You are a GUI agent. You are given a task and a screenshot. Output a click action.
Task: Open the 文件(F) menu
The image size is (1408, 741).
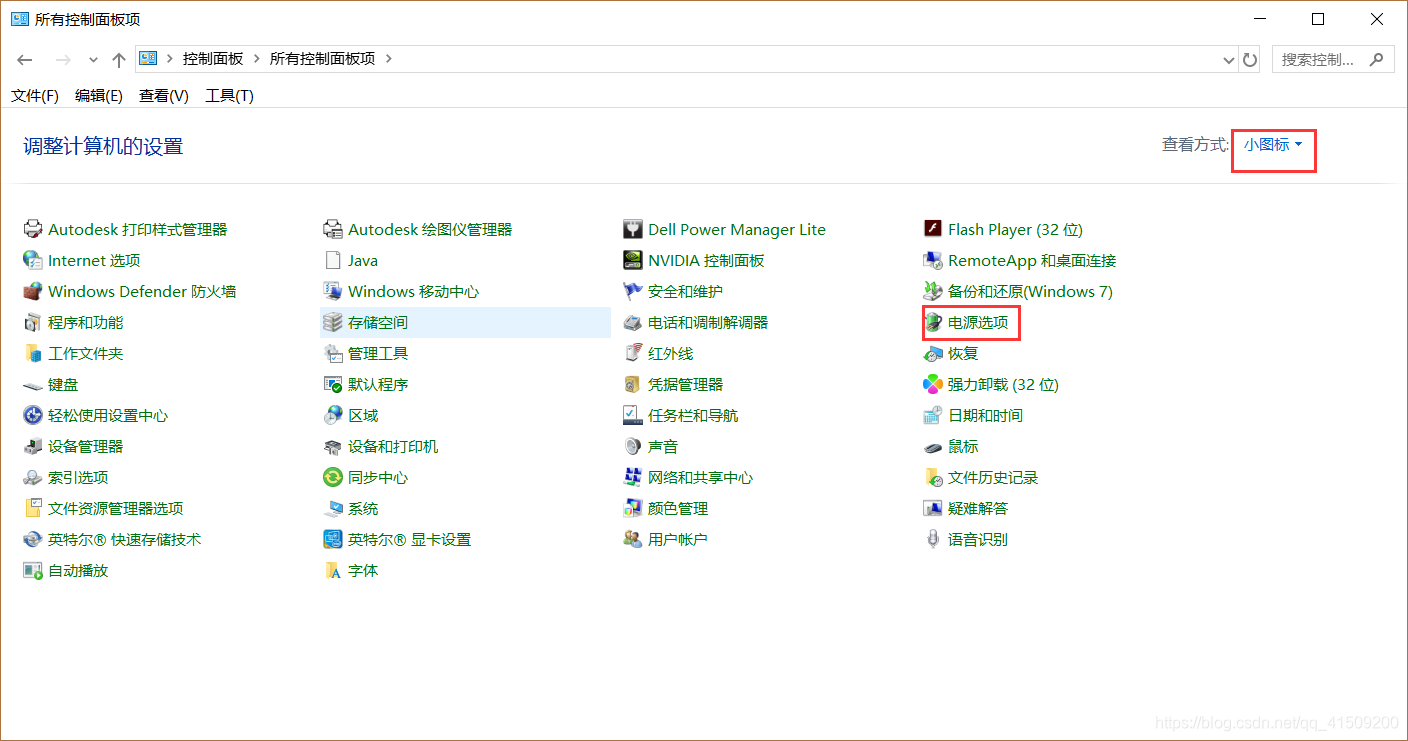click(35, 96)
